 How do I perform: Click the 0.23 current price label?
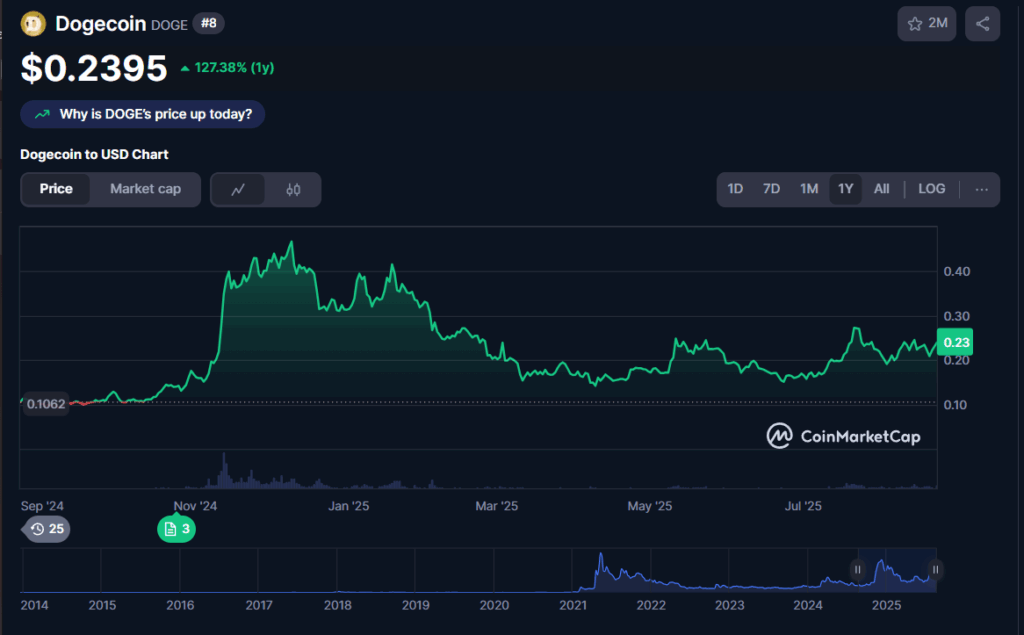click(x=955, y=342)
